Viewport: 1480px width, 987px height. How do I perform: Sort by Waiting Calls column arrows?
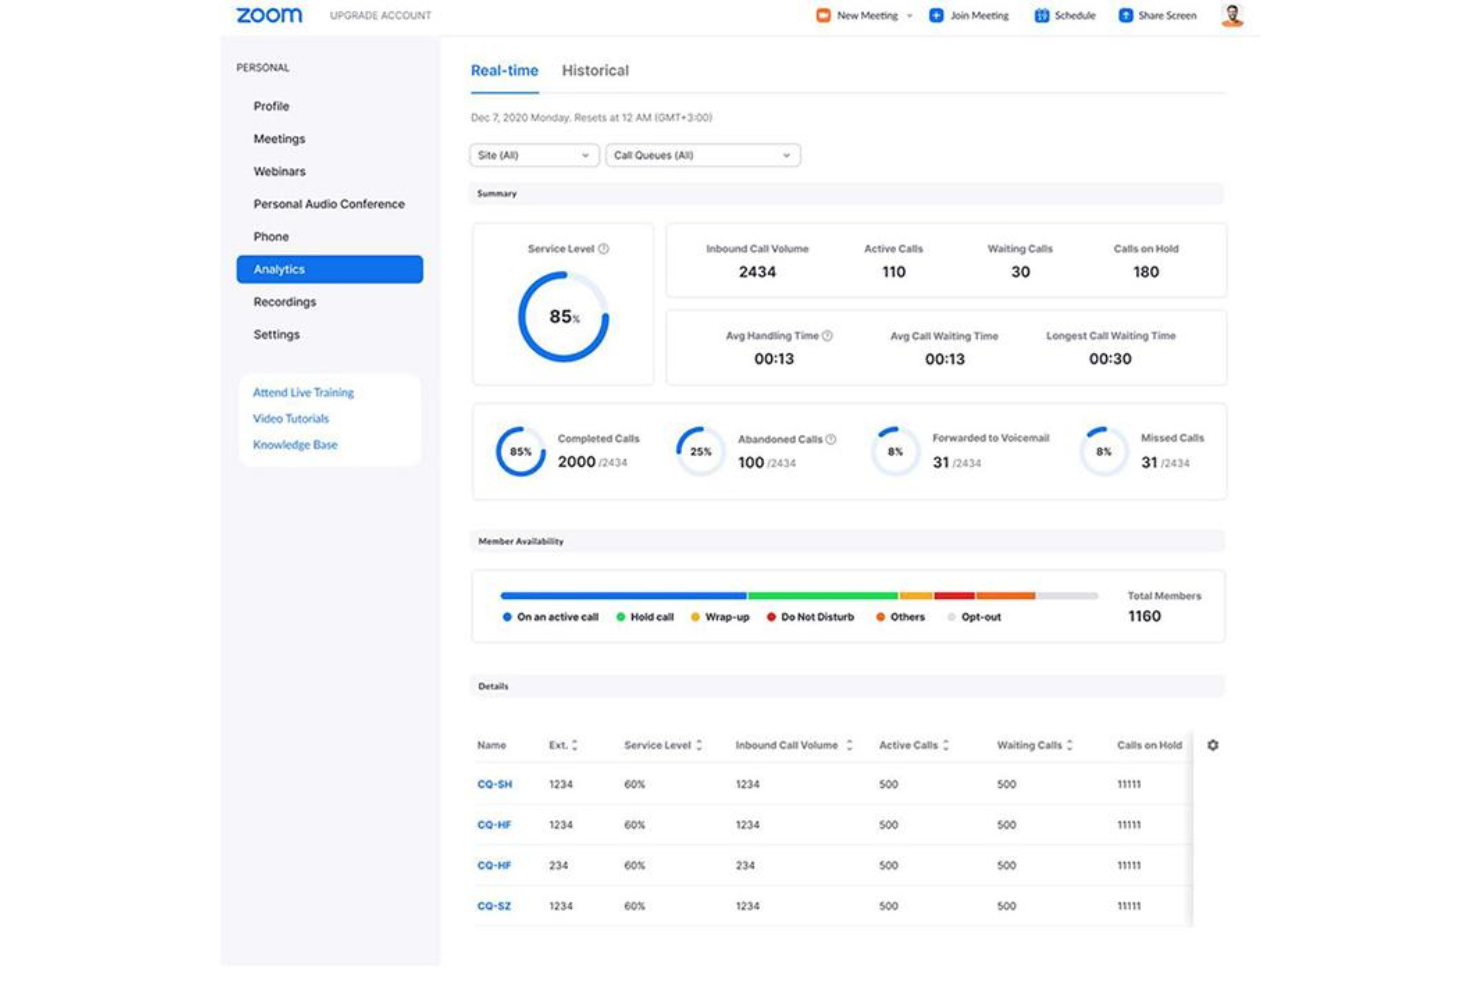click(1070, 745)
